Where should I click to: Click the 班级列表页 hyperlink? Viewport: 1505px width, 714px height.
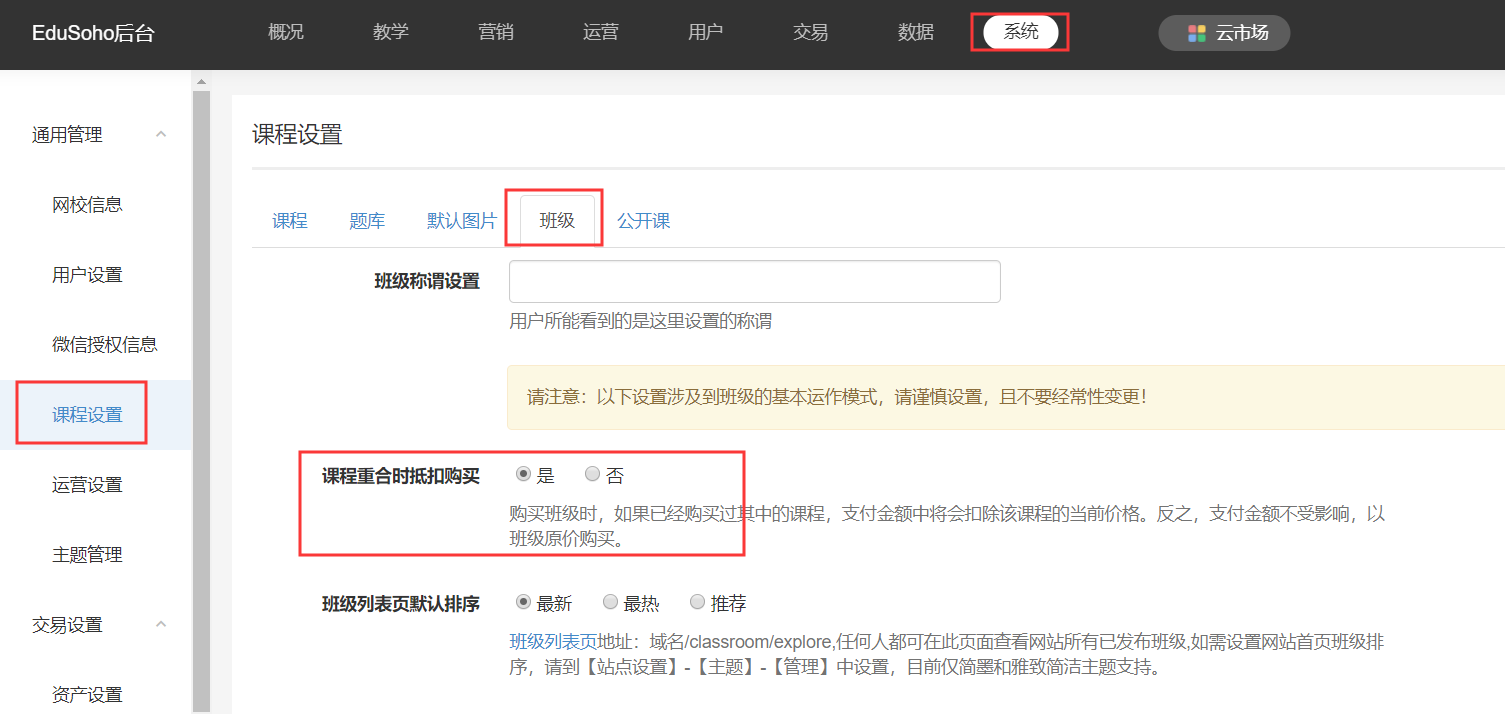pyautogui.click(x=553, y=641)
